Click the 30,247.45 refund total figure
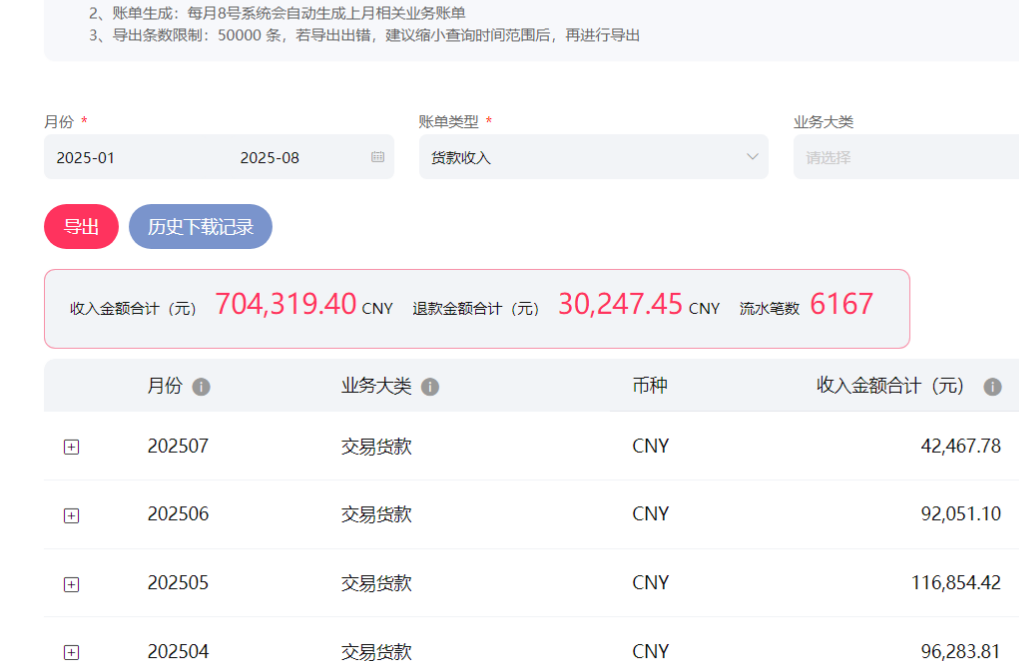 (620, 304)
